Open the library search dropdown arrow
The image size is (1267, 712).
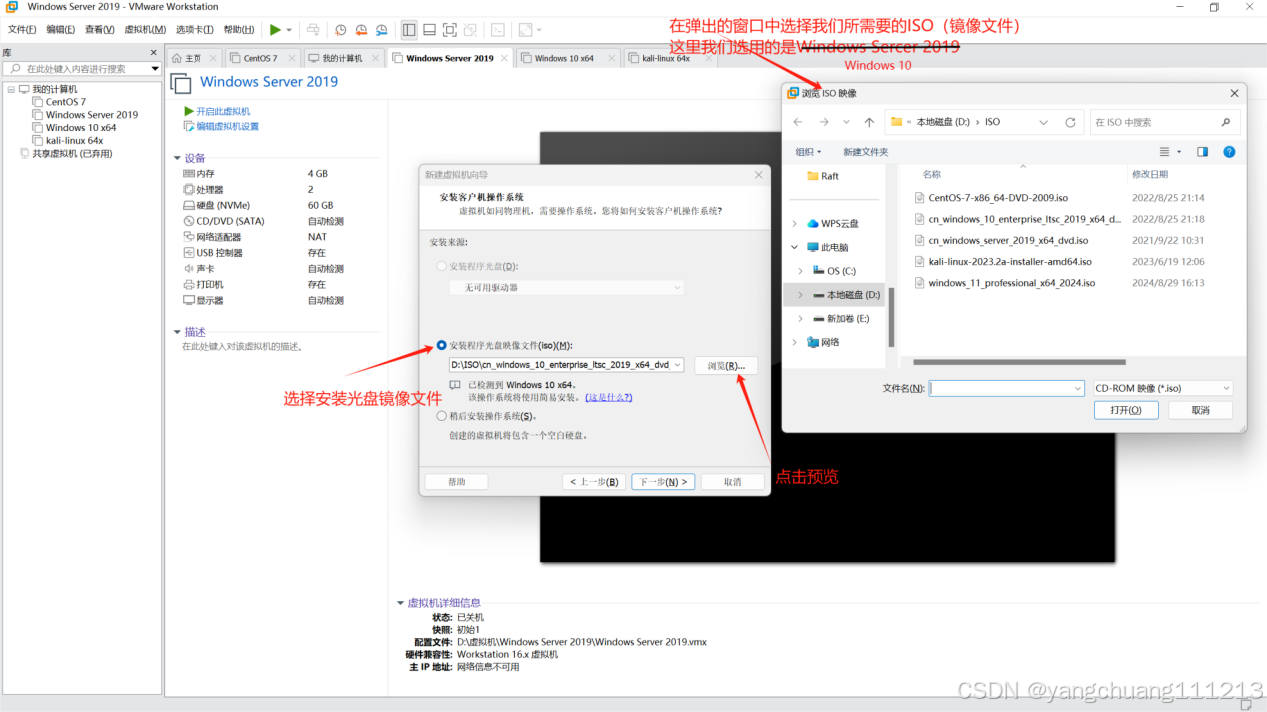[x=155, y=69]
